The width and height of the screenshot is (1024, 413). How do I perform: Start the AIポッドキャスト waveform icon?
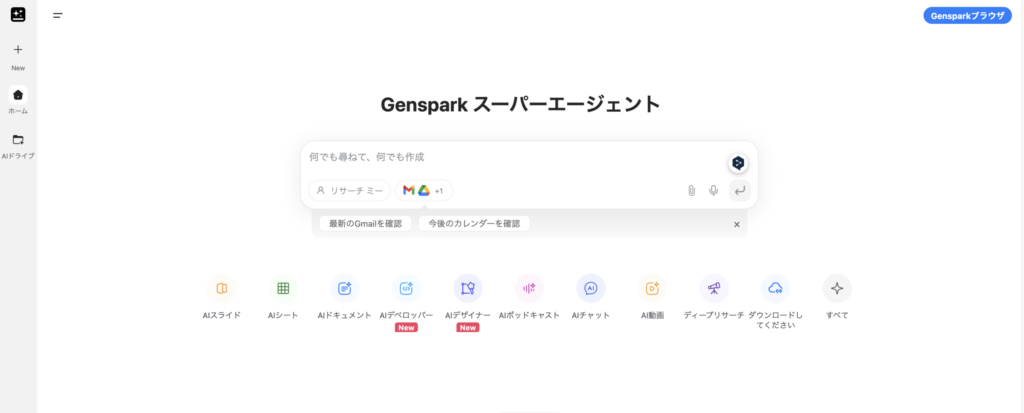(529, 288)
